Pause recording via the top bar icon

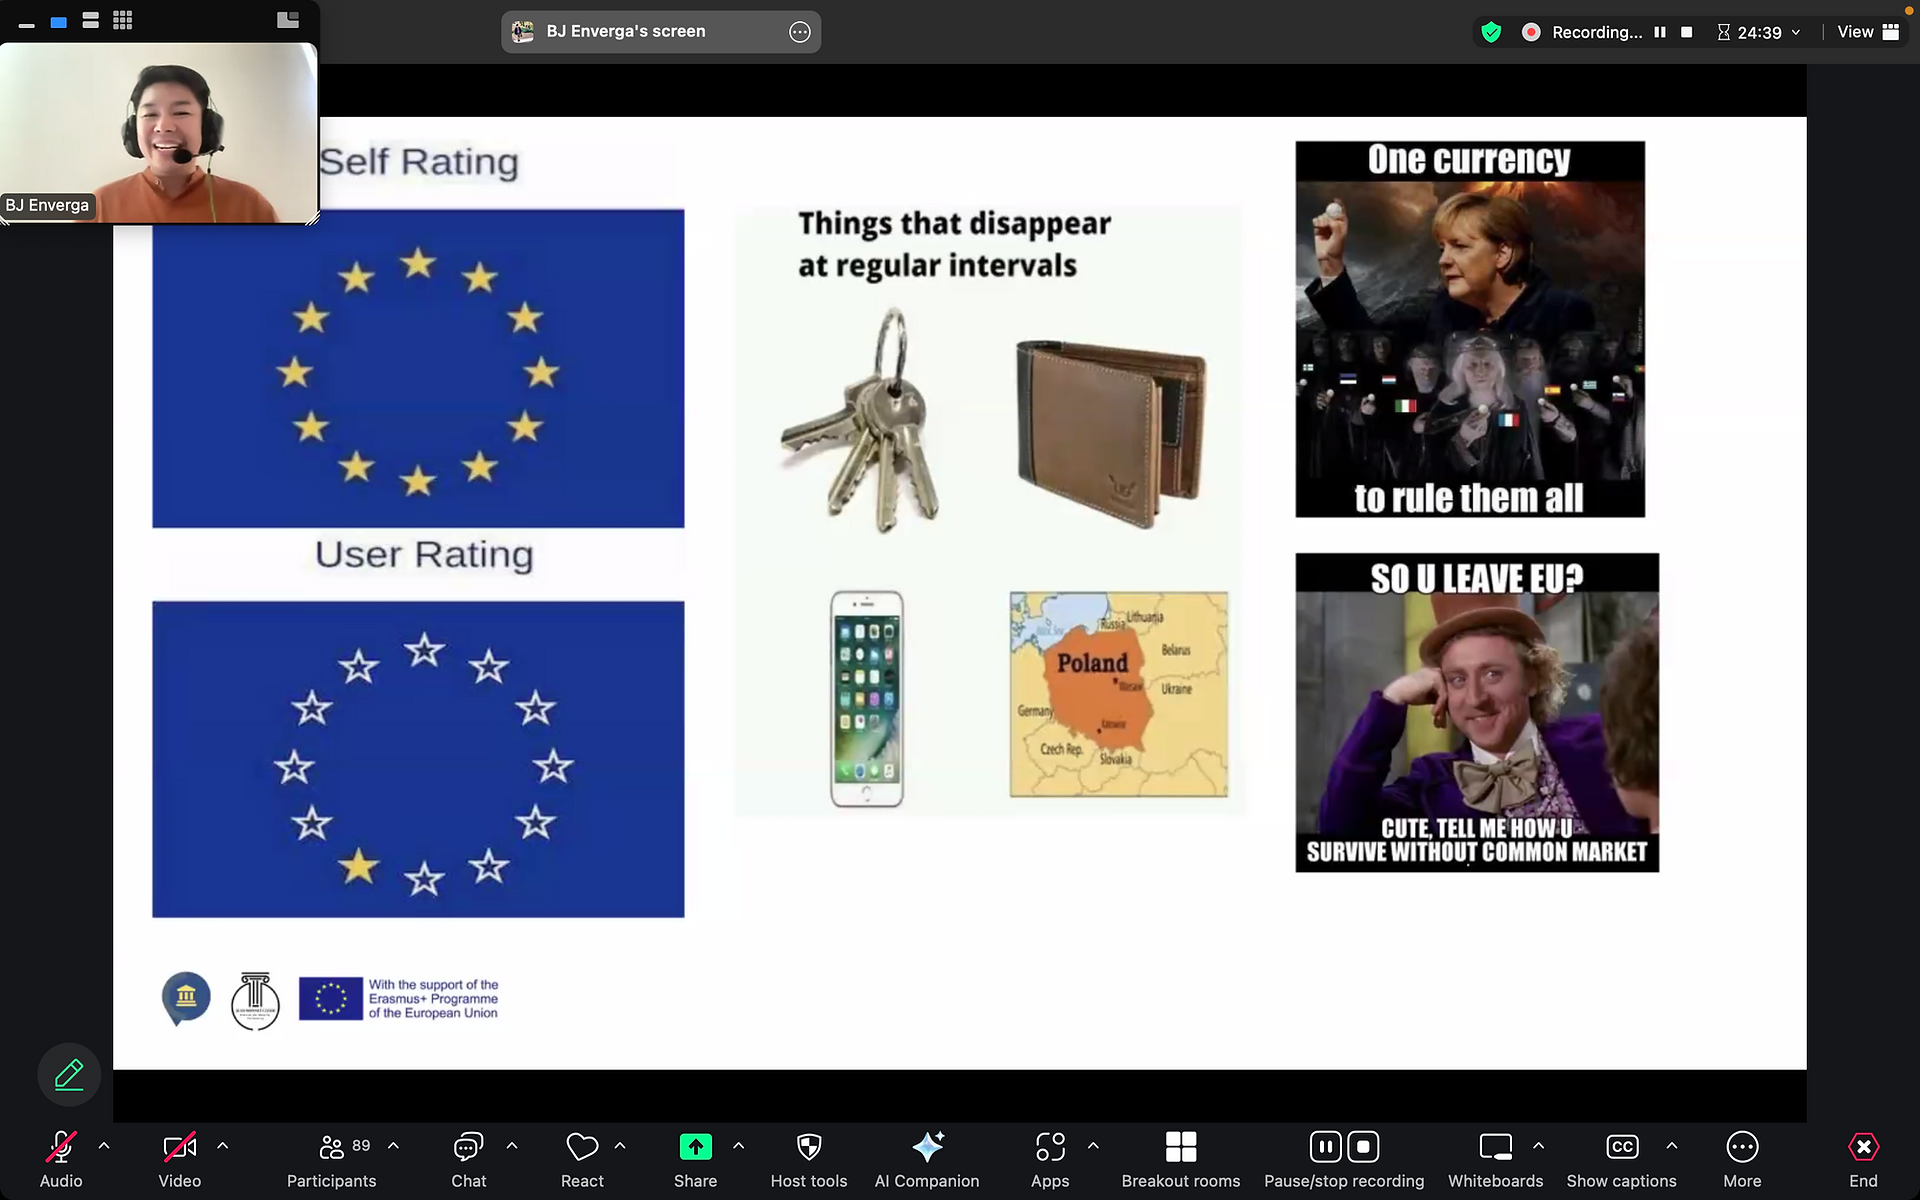(x=1660, y=32)
